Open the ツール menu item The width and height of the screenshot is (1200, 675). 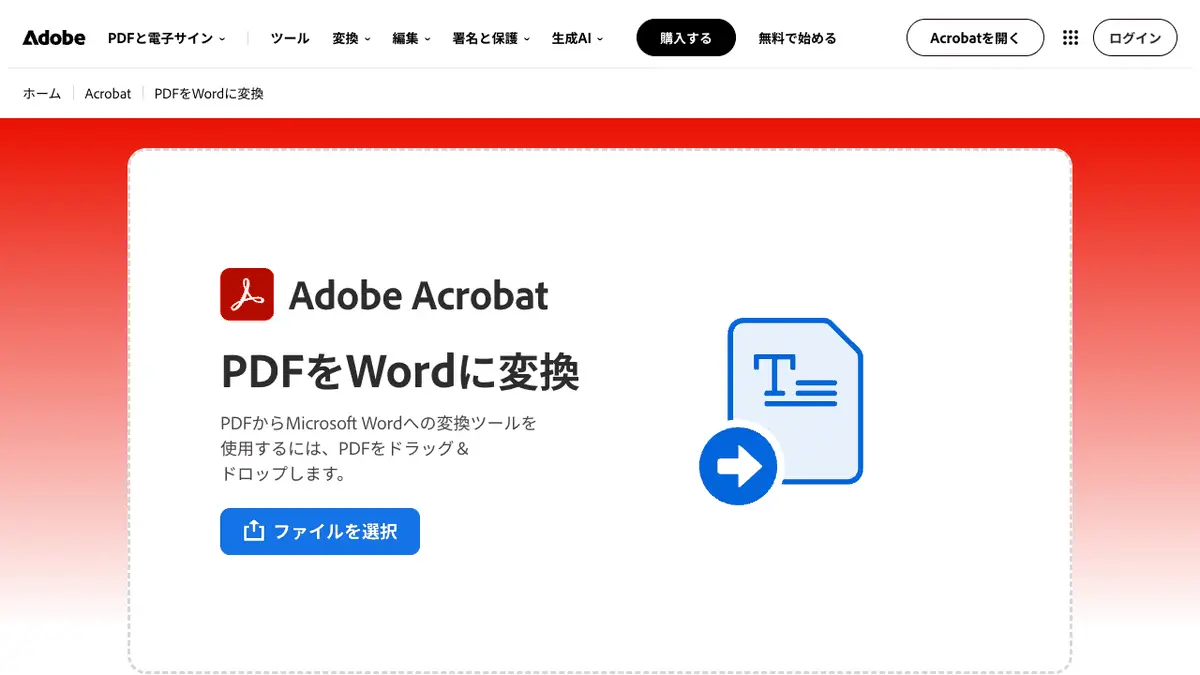[290, 38]
